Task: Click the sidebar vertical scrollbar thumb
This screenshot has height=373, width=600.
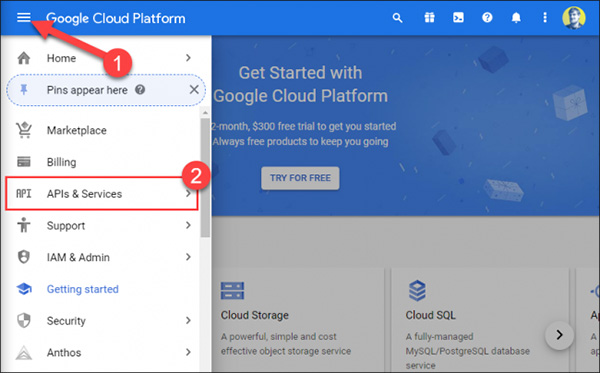Action: [205, 177]
